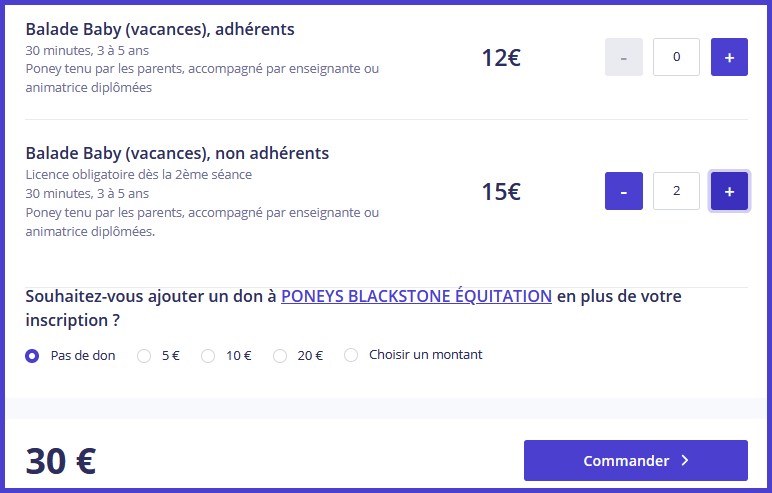Click the 12€ price label
Screen dimensions: 772x493
(500, 58)
